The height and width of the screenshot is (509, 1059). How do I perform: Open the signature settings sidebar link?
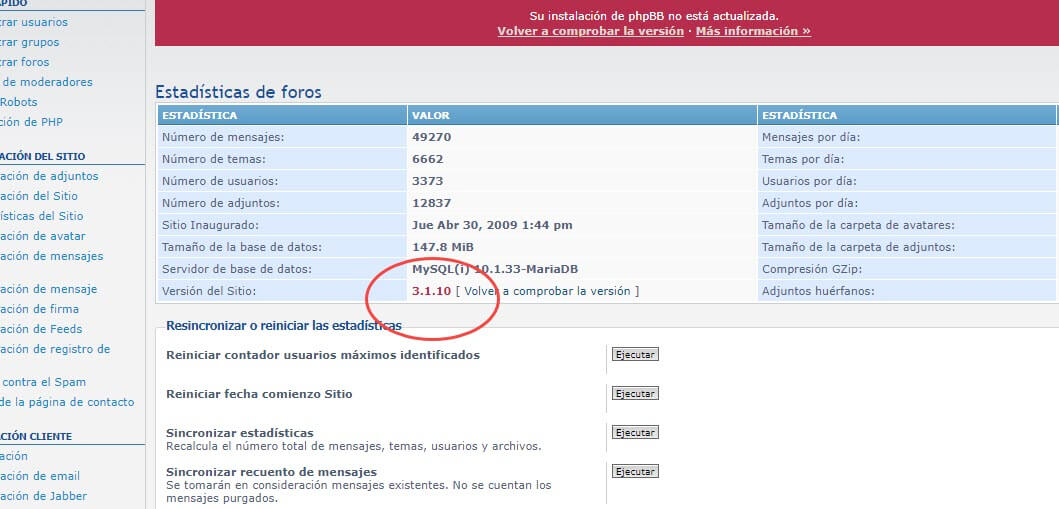(x=40, y=309)
